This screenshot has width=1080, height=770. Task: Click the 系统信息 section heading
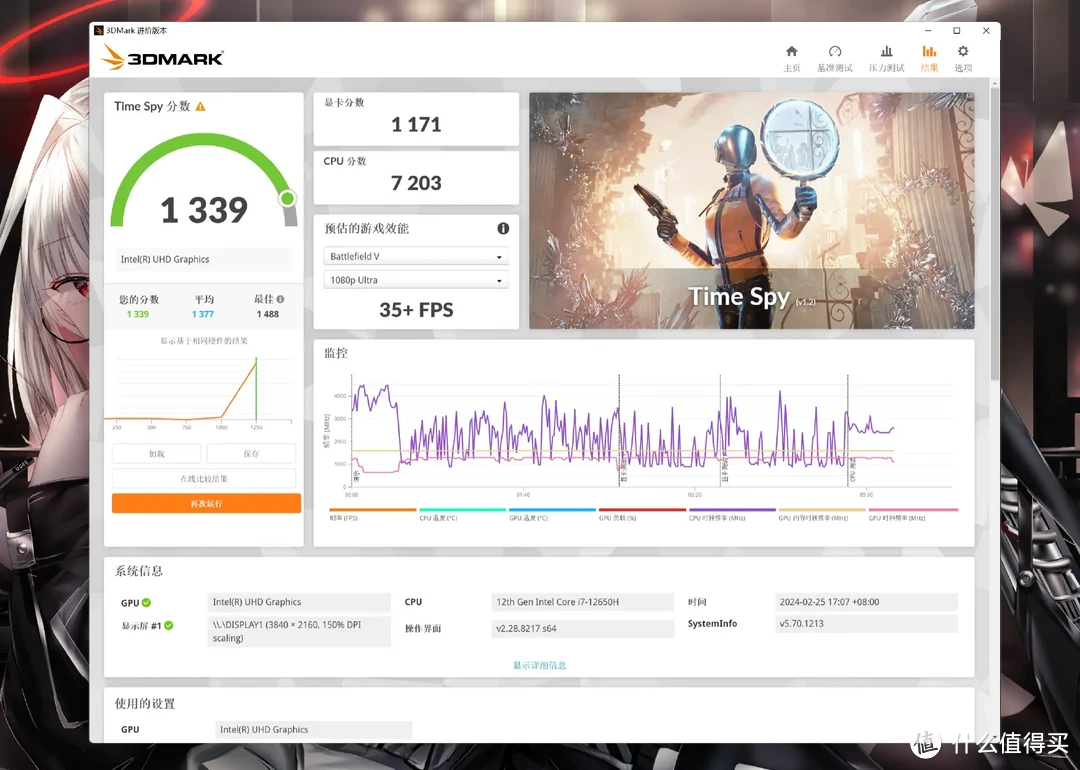[138, 571]
